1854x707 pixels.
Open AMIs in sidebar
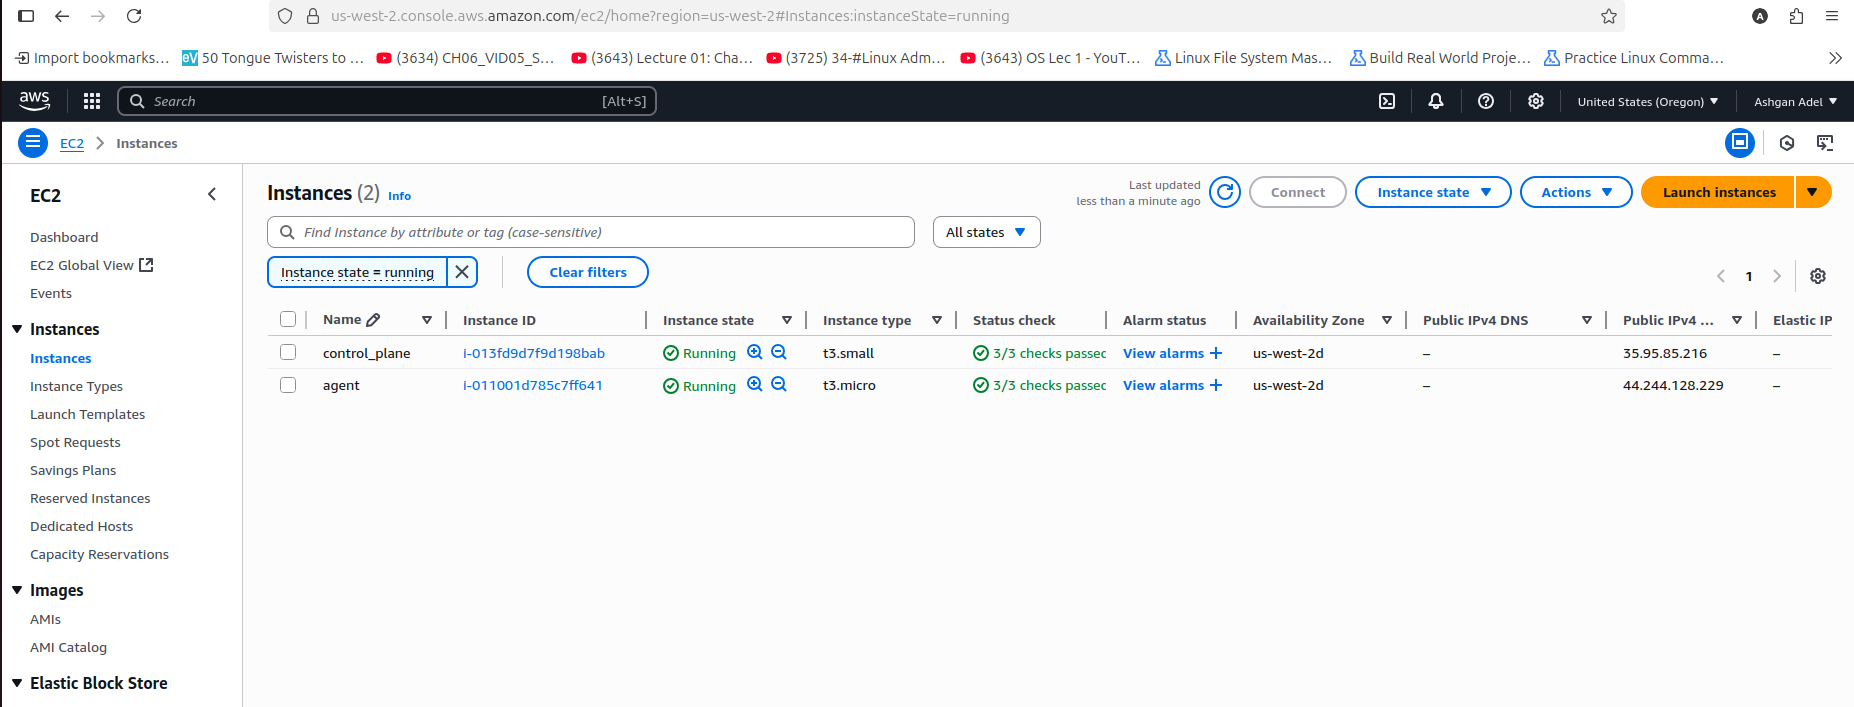pos(45,619)
